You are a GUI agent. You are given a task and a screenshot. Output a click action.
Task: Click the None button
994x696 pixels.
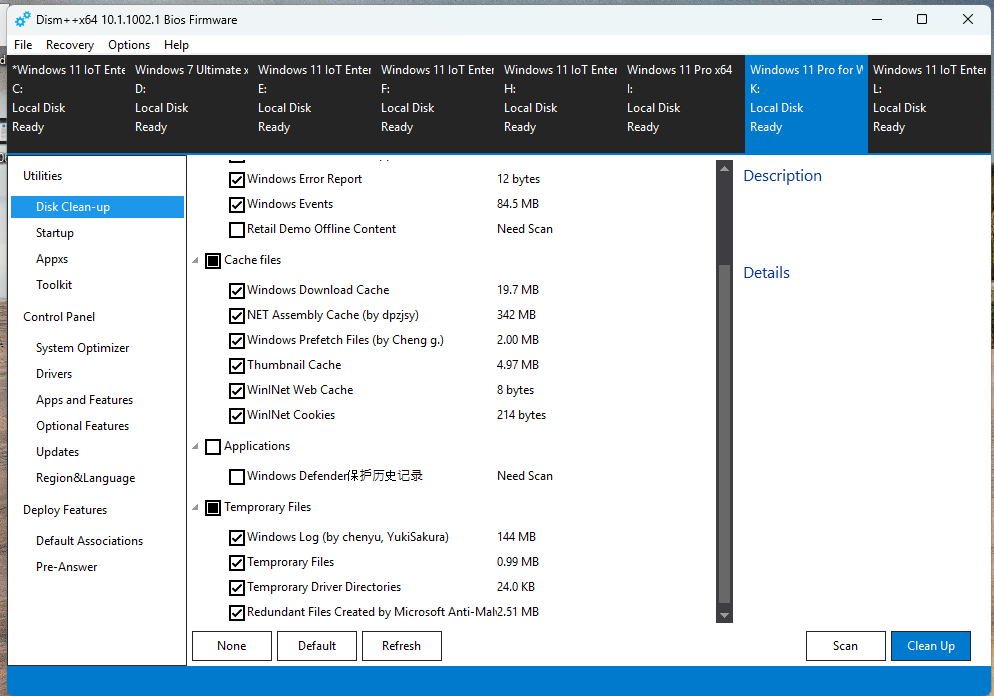click(232, 646)
